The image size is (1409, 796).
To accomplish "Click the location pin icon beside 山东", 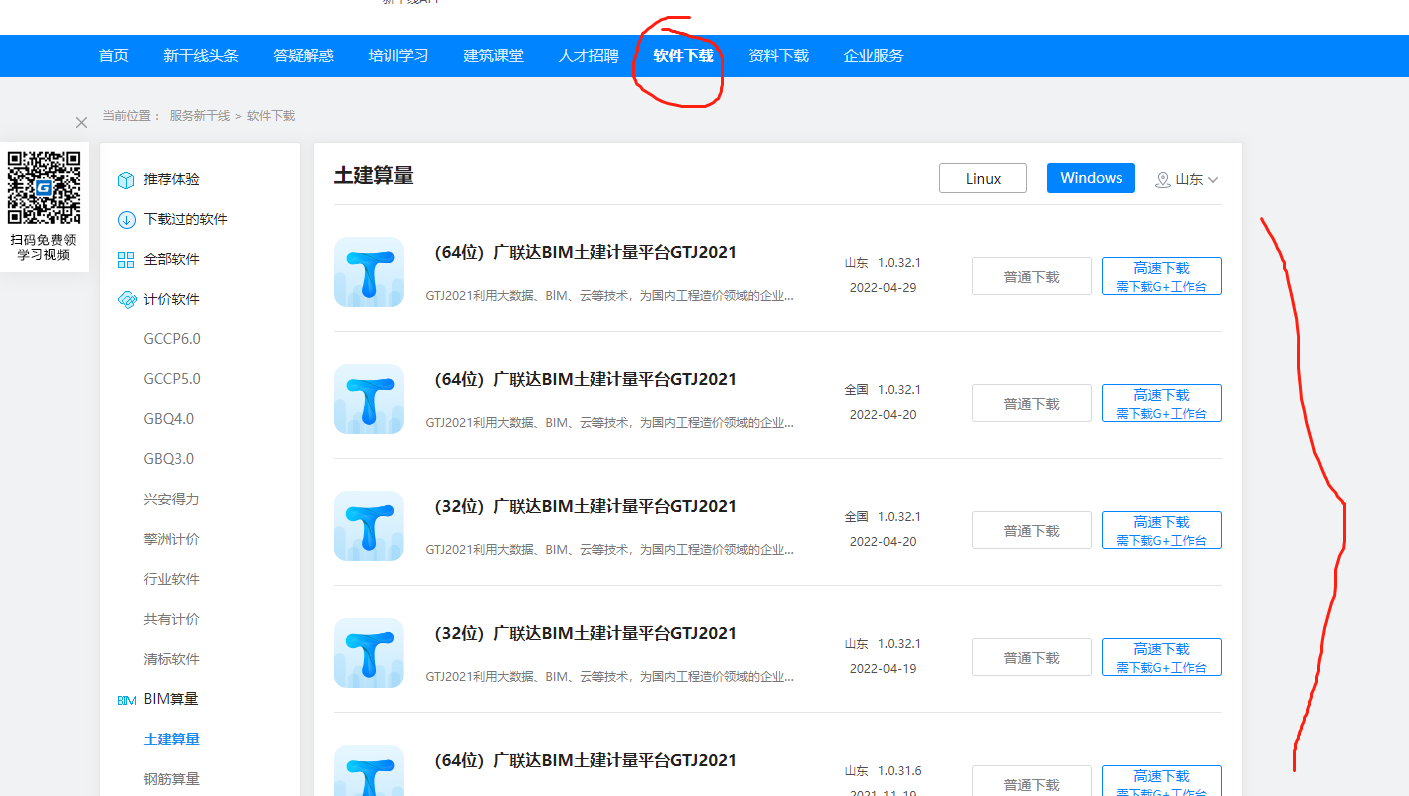I will coord(1163,180).
